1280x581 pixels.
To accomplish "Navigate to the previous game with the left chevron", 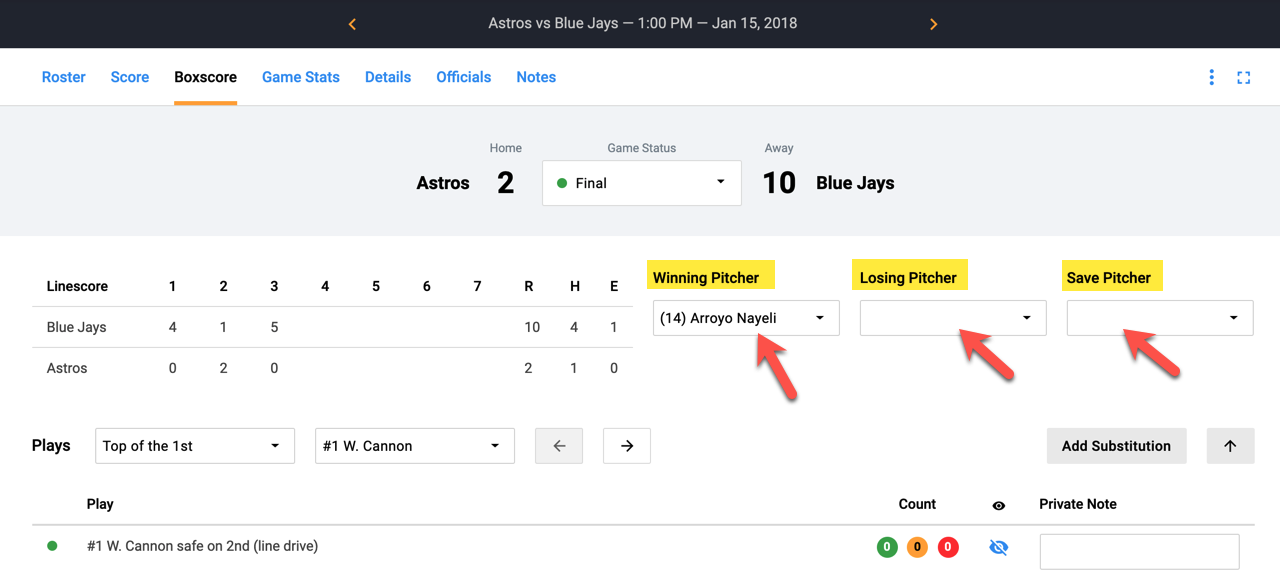I will coord(352,23).
